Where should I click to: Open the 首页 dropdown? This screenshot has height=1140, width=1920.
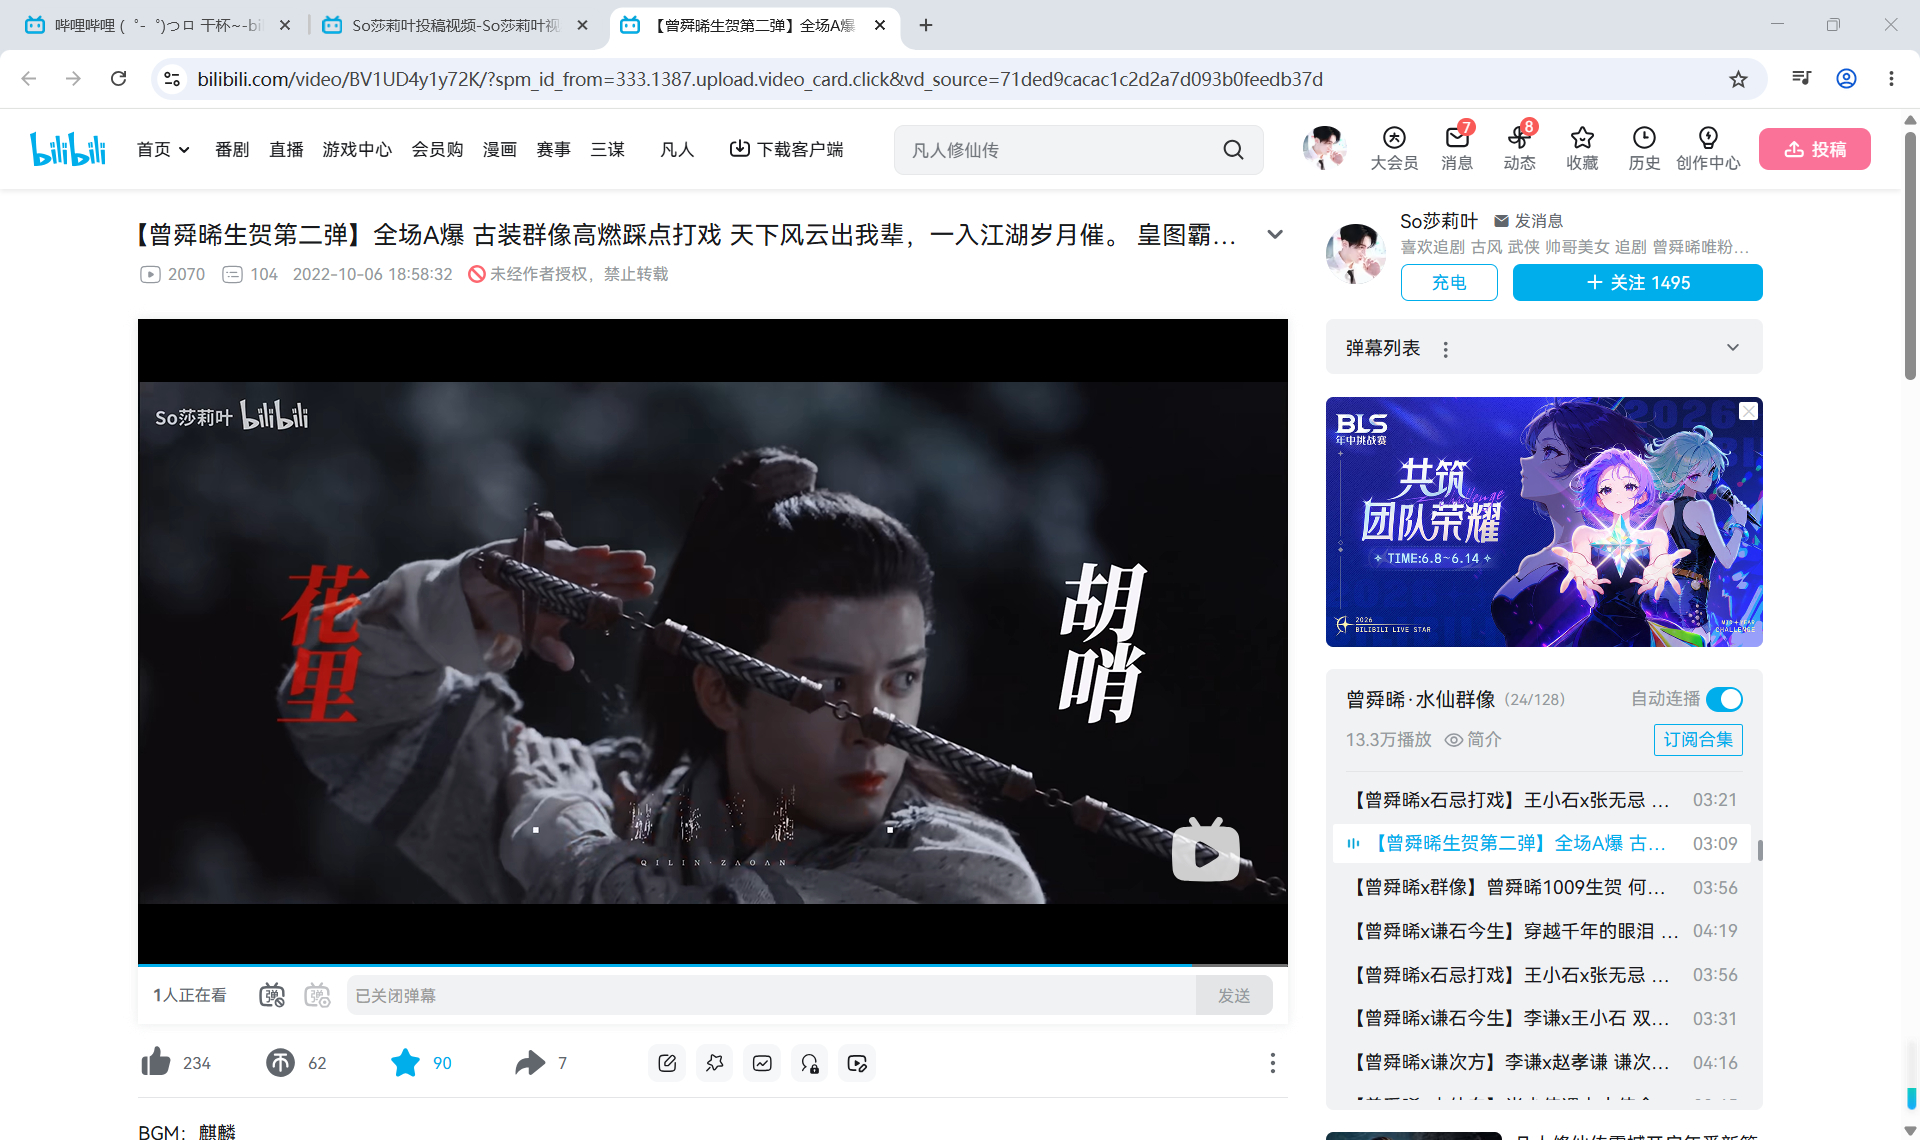tap(163, 149)
